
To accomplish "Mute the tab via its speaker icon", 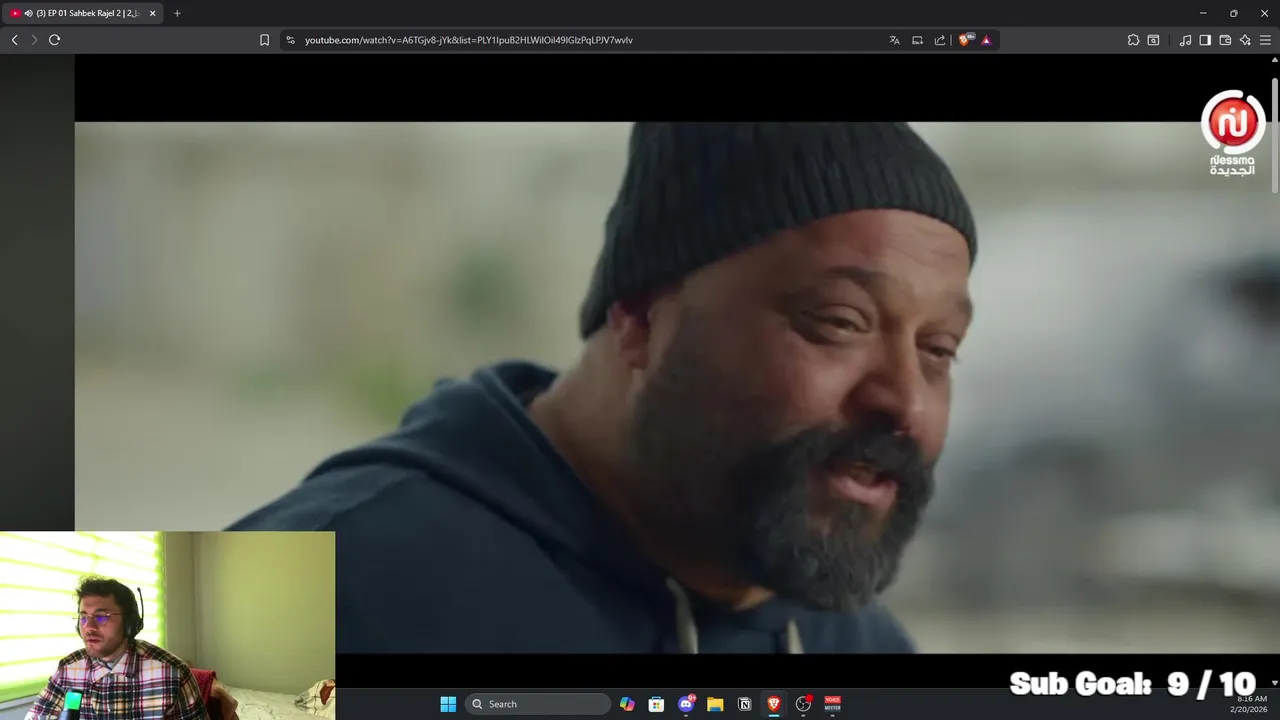I will 28,13.
